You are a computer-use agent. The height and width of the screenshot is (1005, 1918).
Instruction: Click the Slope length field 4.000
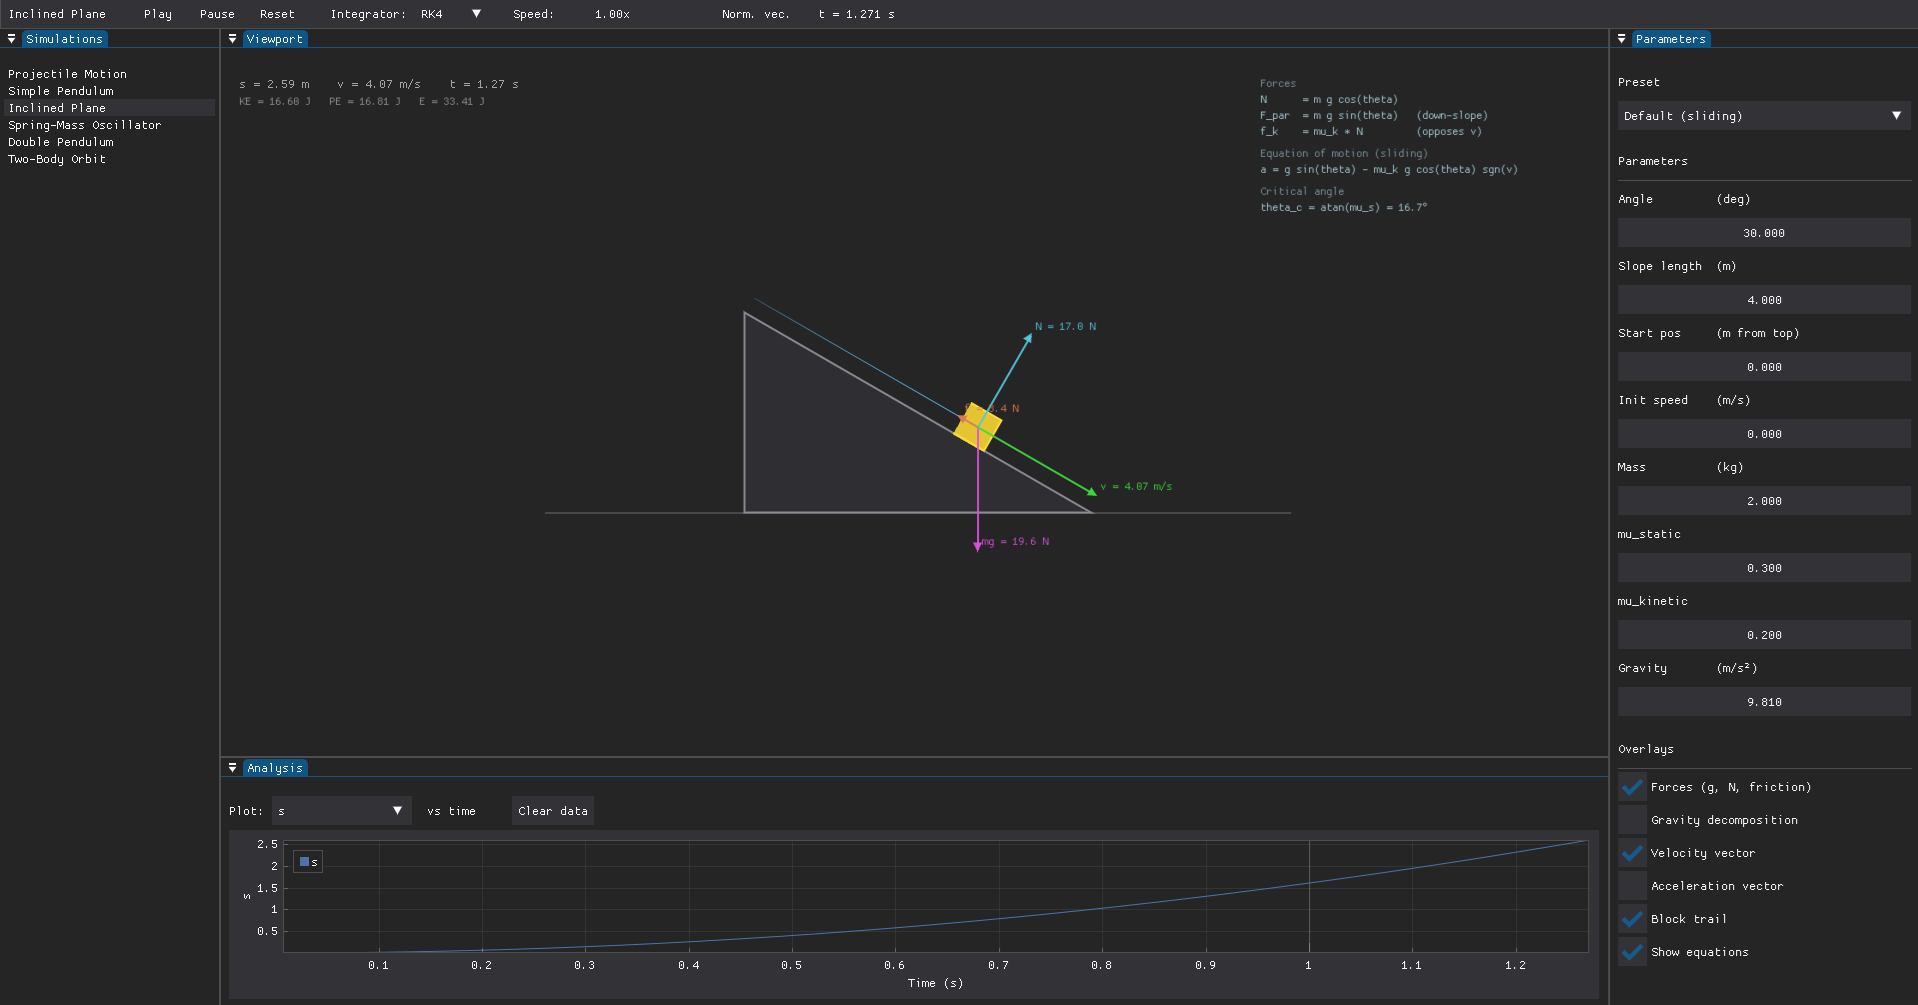click(x=1764, y=300)
